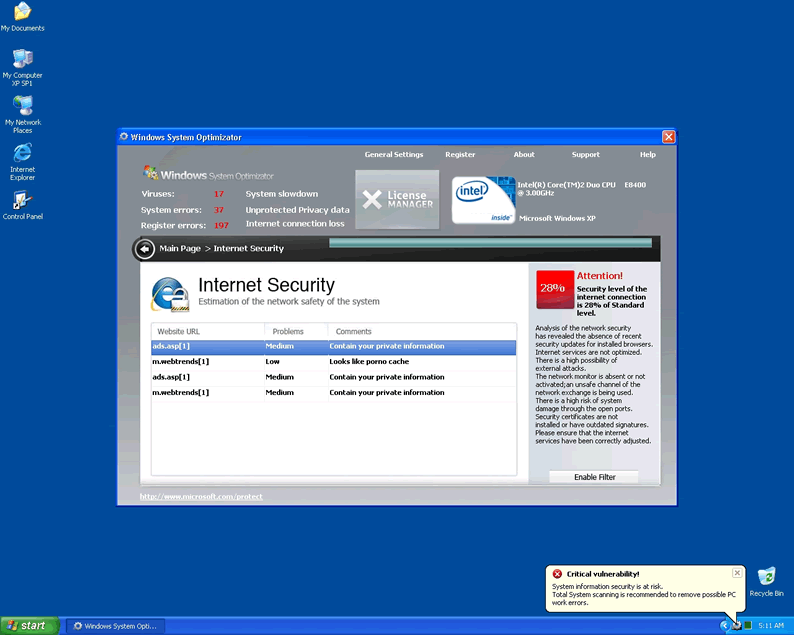Sort by Website URL column header
The width and height of the screenshot is (794, 635).
click(x=208, y=331)
